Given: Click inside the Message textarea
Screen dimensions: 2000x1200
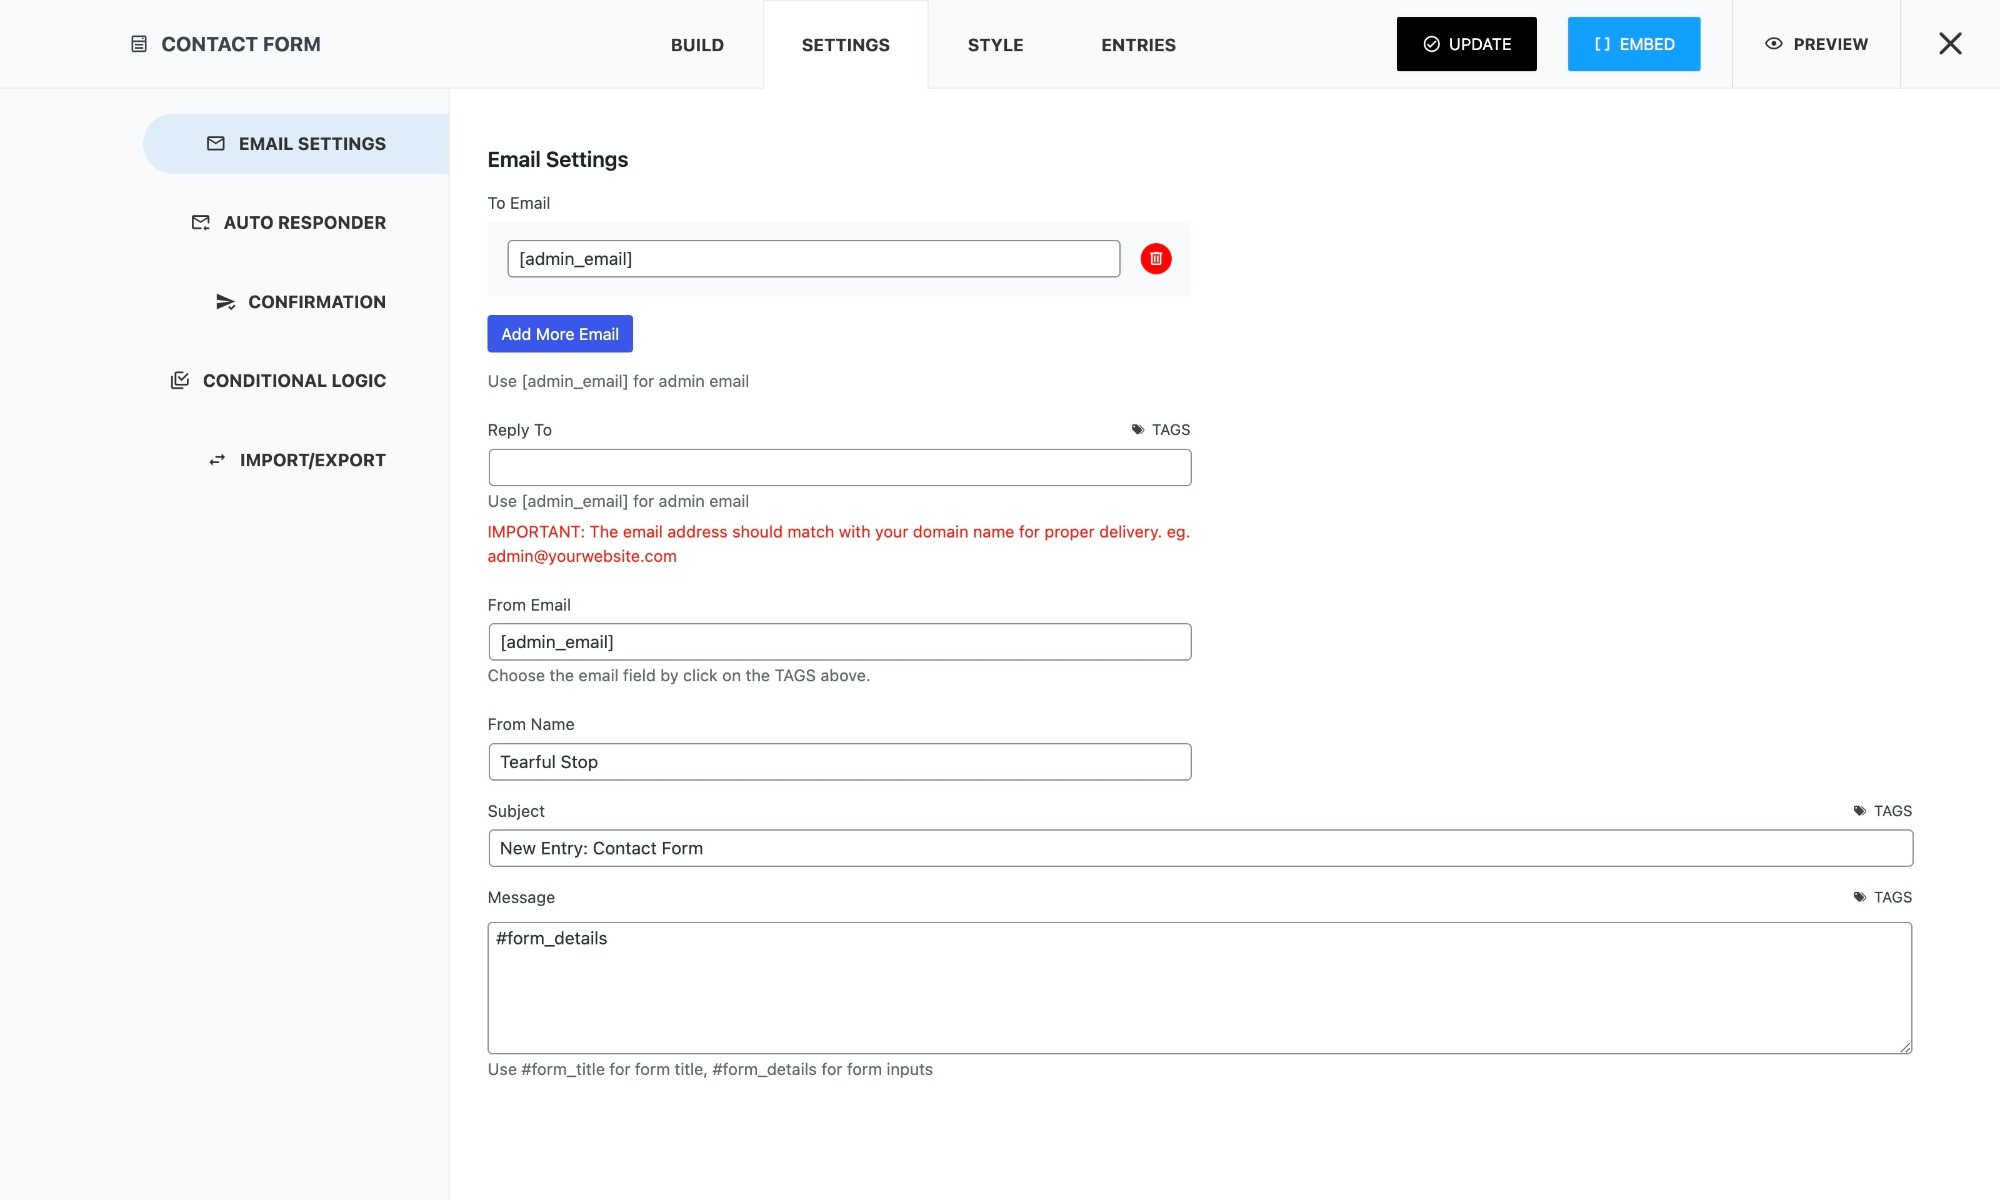Looking at the screenshot, I should (x=1199, y=988).
